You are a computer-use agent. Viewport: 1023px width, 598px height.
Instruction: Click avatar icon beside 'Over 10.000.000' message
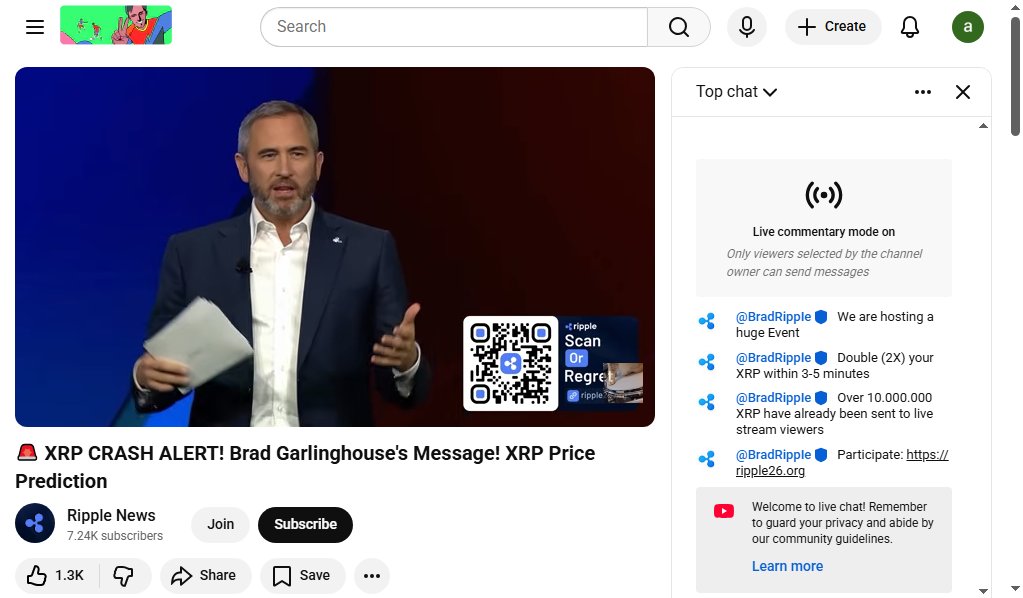pos(707,402)
